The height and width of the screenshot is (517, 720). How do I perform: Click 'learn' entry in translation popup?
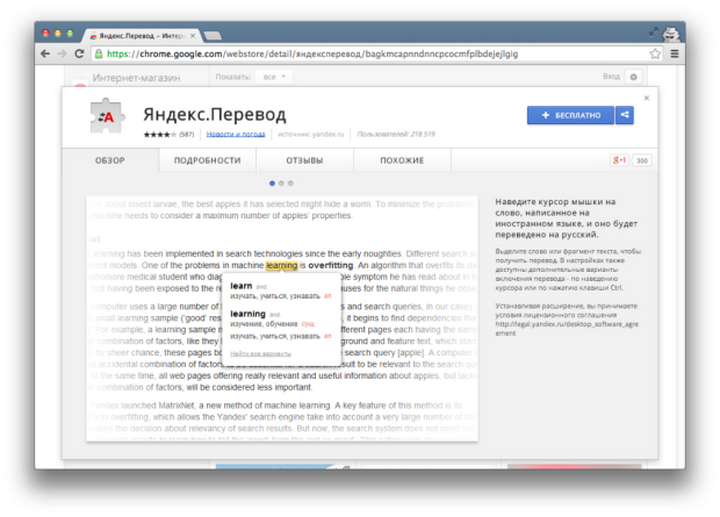[241, 286]
